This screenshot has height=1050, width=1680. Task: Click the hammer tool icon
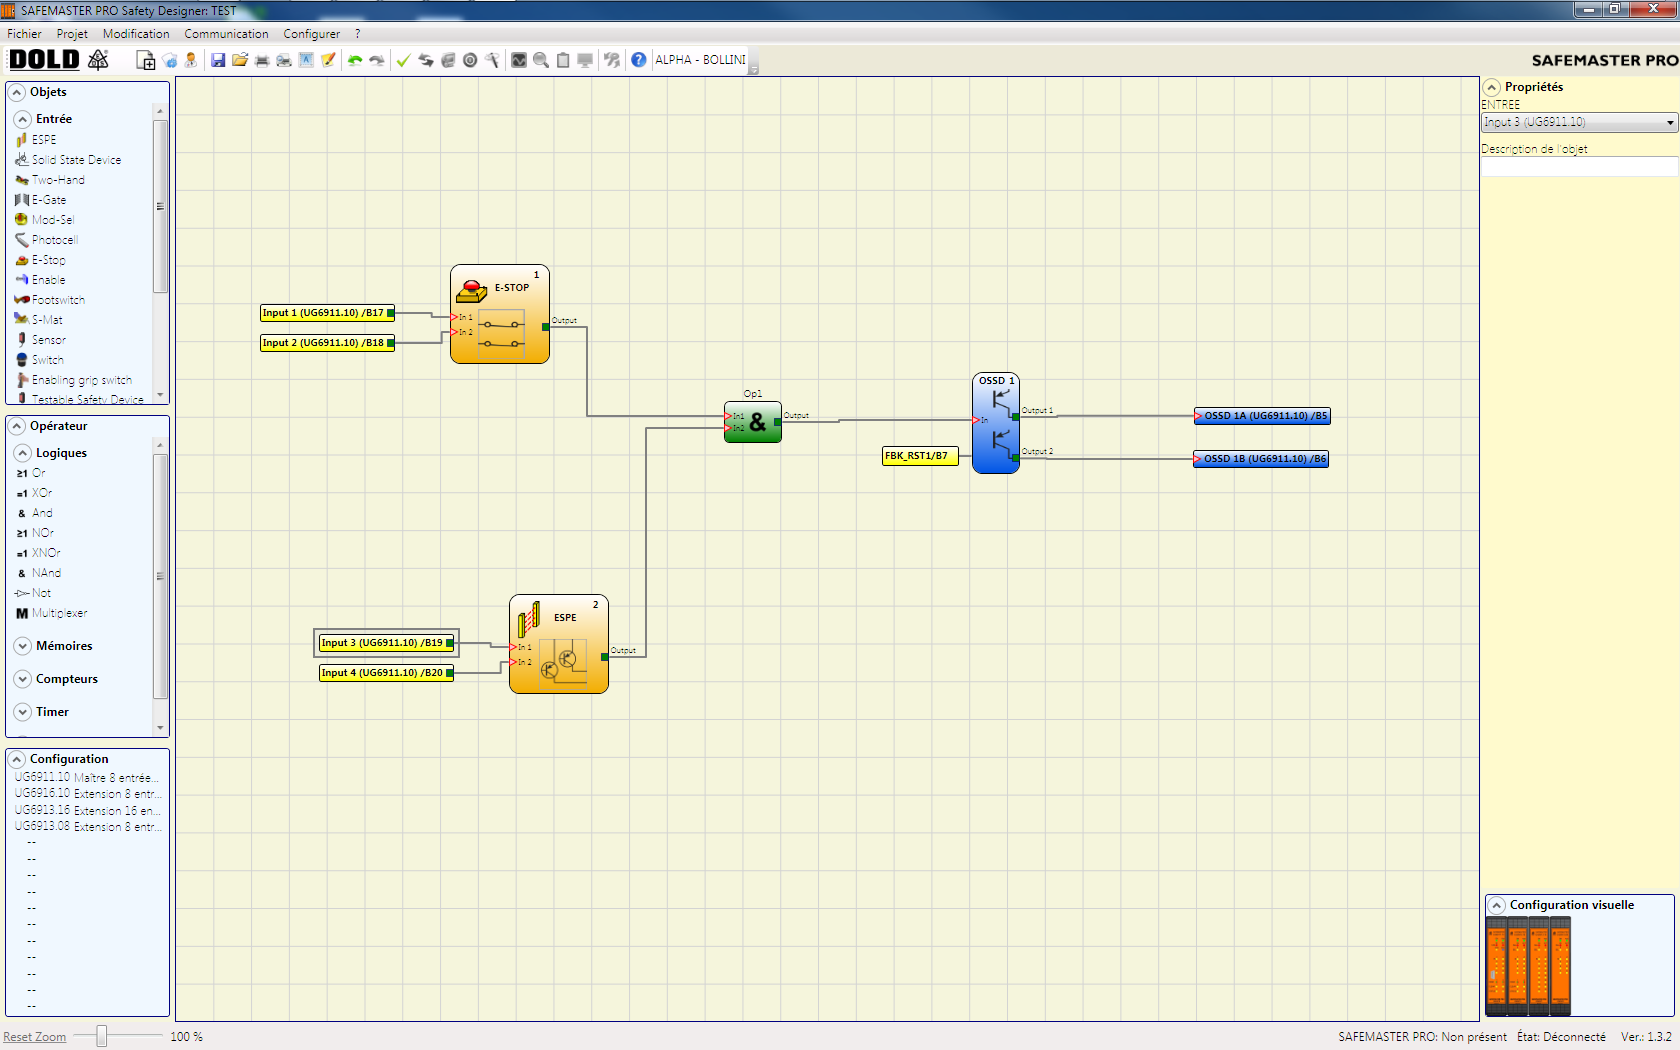point(492,61)
